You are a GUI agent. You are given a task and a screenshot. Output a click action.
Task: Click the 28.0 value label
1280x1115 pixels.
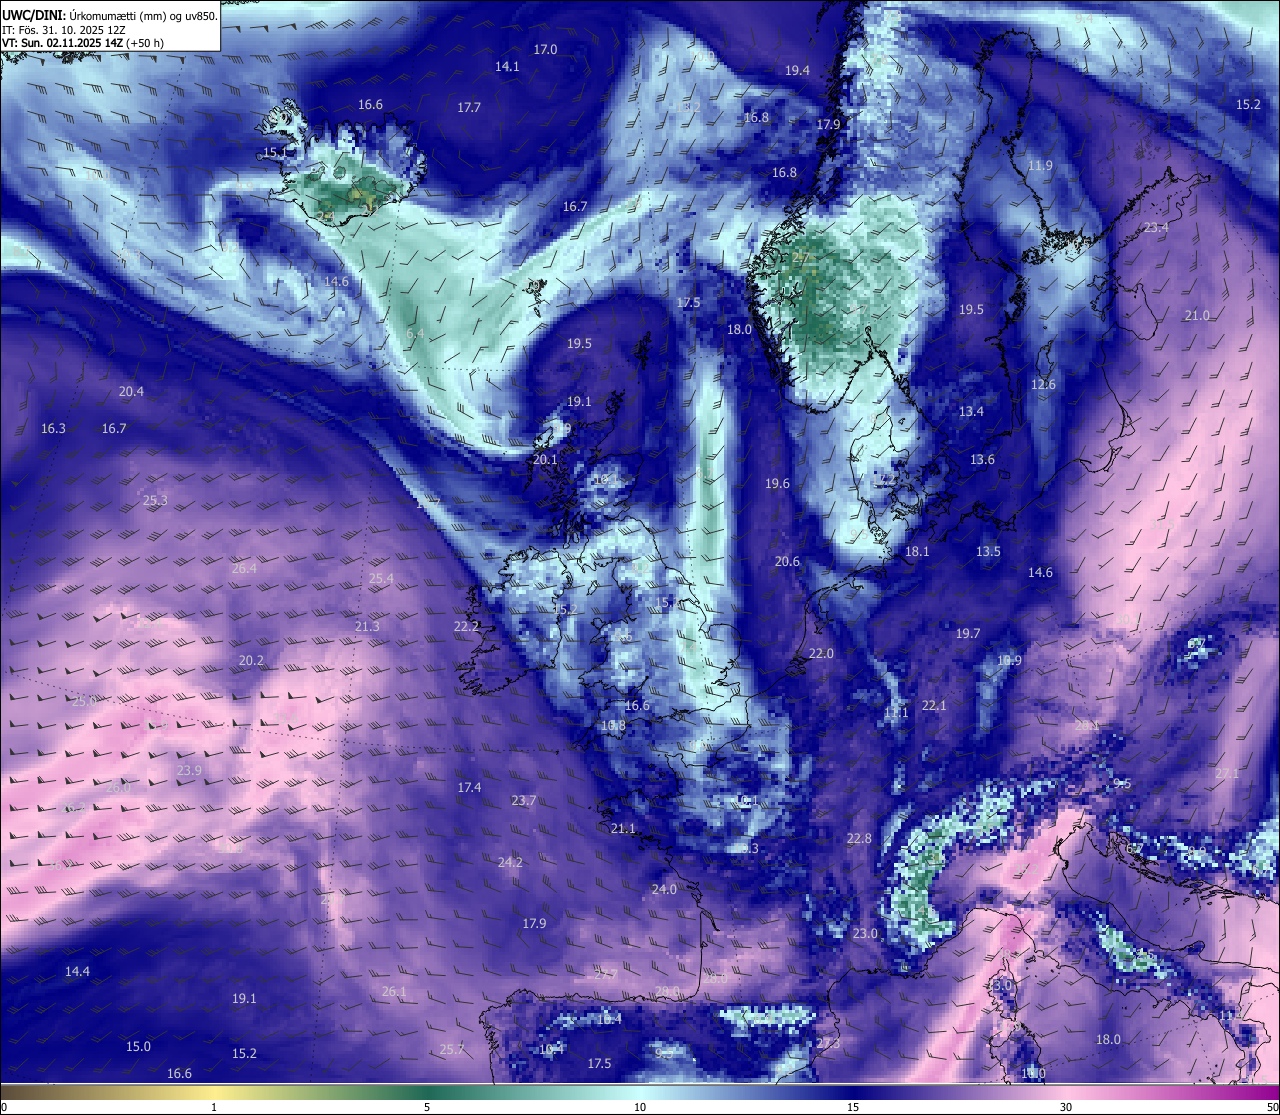click(x=667, y=991)
